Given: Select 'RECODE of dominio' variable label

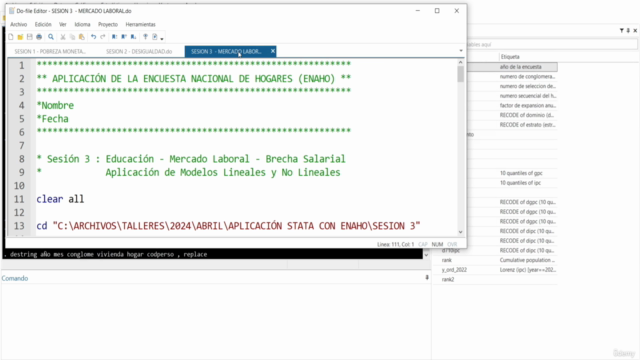Looking at the screenshot, I should pos(527,116).
